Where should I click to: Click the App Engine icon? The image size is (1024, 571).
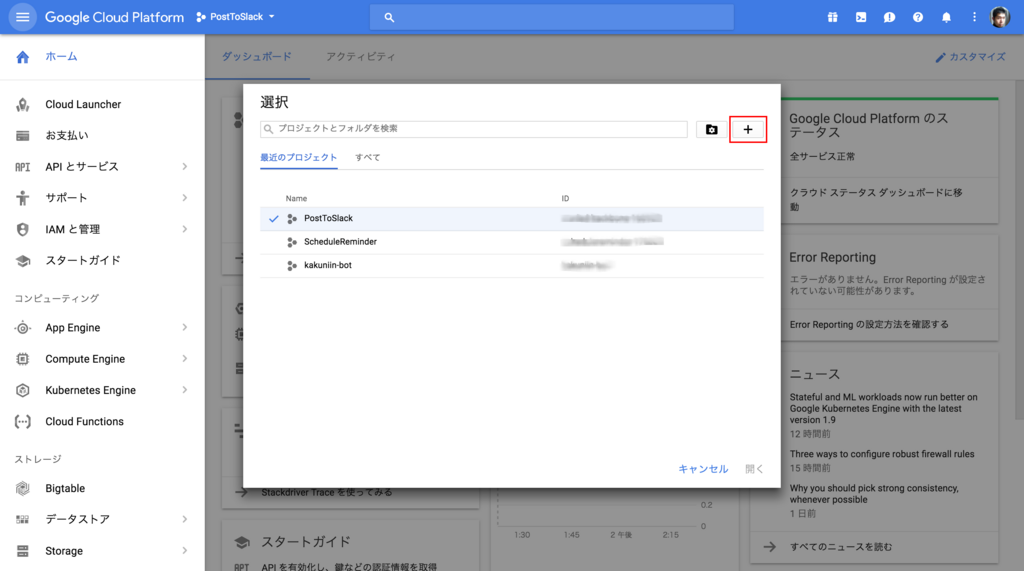(23, 328)
